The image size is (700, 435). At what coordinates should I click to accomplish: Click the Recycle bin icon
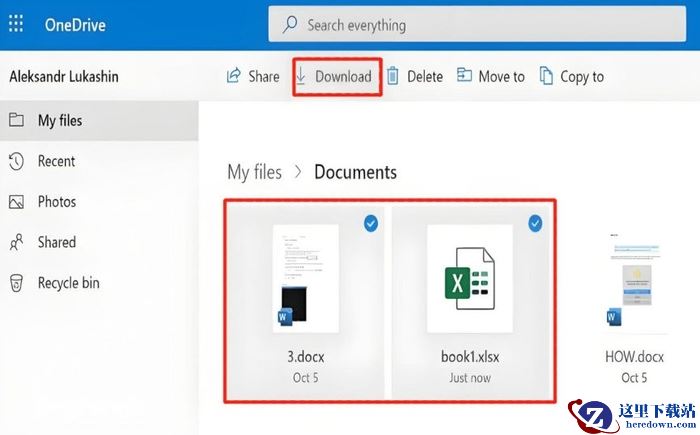[16, 283]
